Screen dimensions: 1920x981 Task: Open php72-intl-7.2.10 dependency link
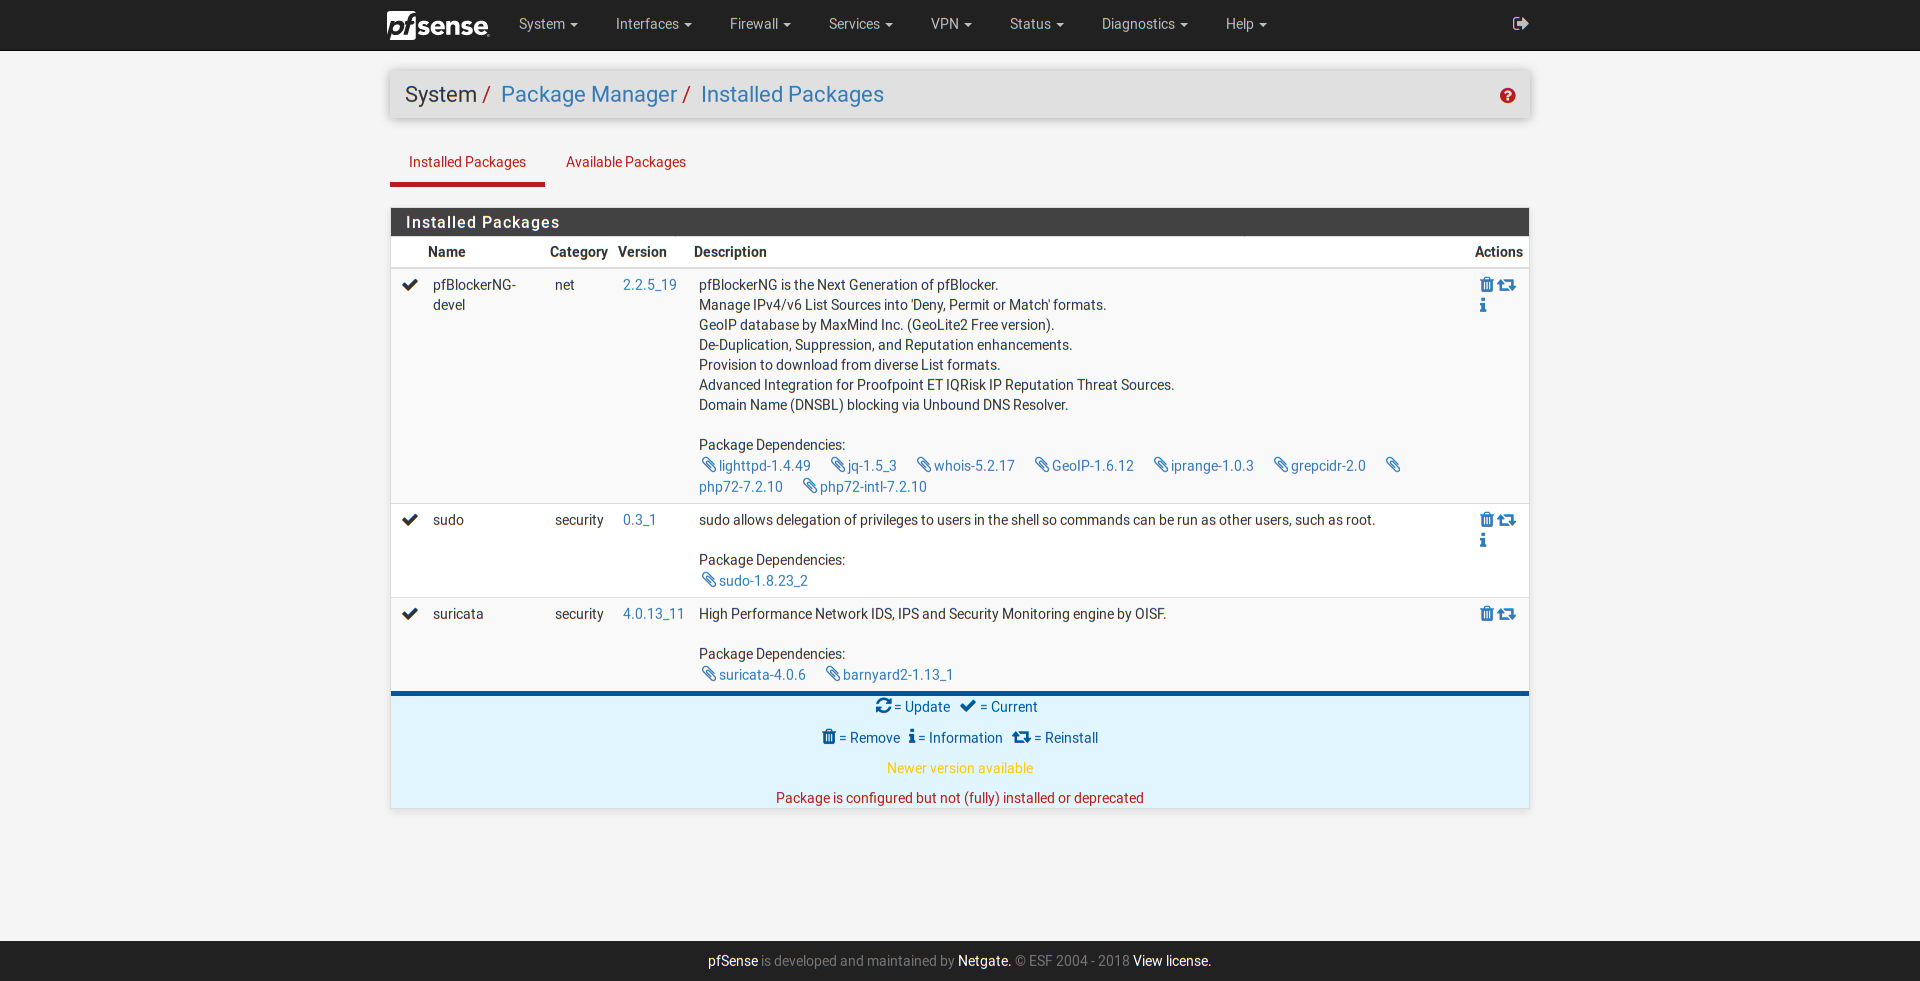tap(865, 487)
